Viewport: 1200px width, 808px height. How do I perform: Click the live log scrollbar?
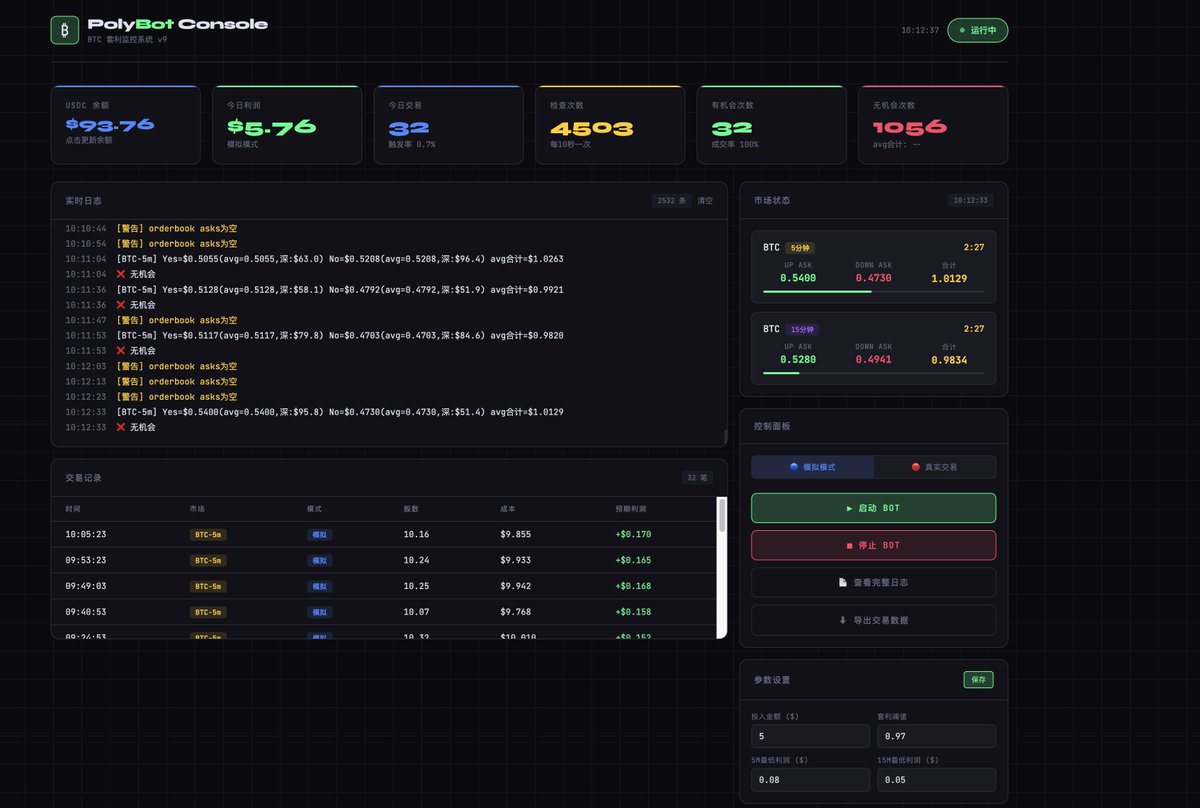pos(725,437)
